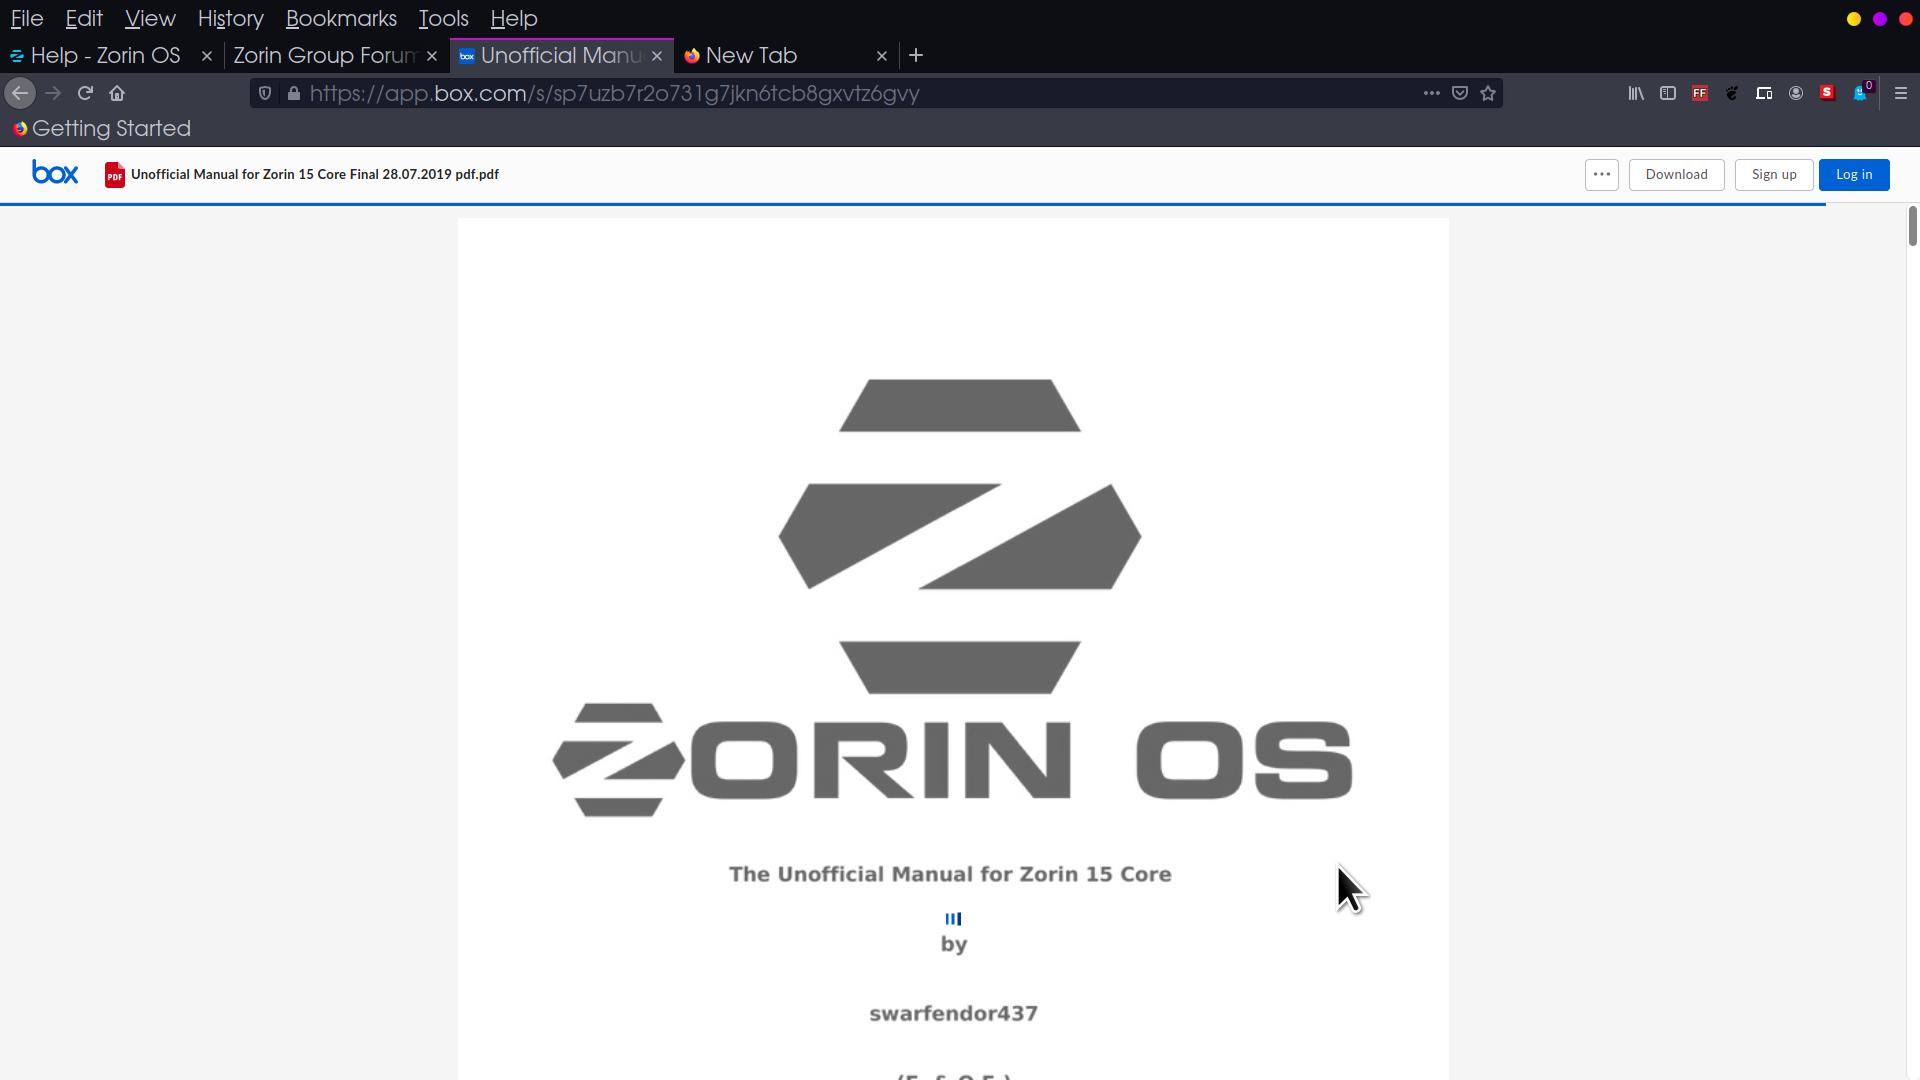Go back with the browser back arrow
Image resolution: width=1920 pixels, height=1080 pixels.
coord(20,93)
